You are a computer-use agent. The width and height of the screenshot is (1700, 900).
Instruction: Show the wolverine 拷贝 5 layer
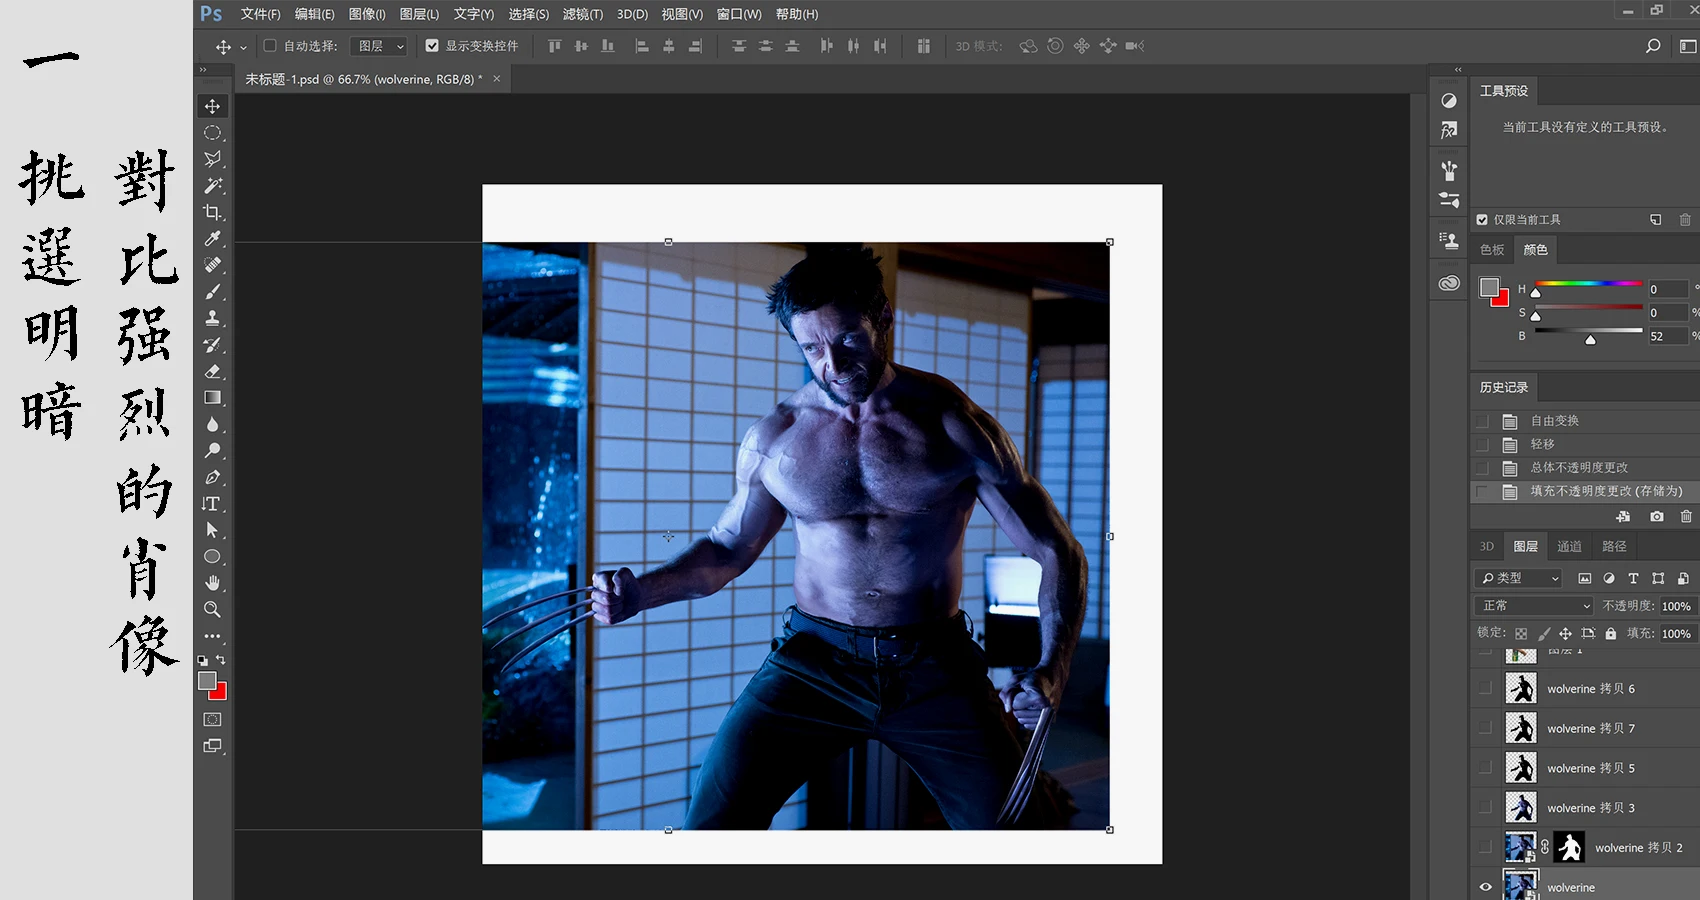click(x=1485, y=768)
